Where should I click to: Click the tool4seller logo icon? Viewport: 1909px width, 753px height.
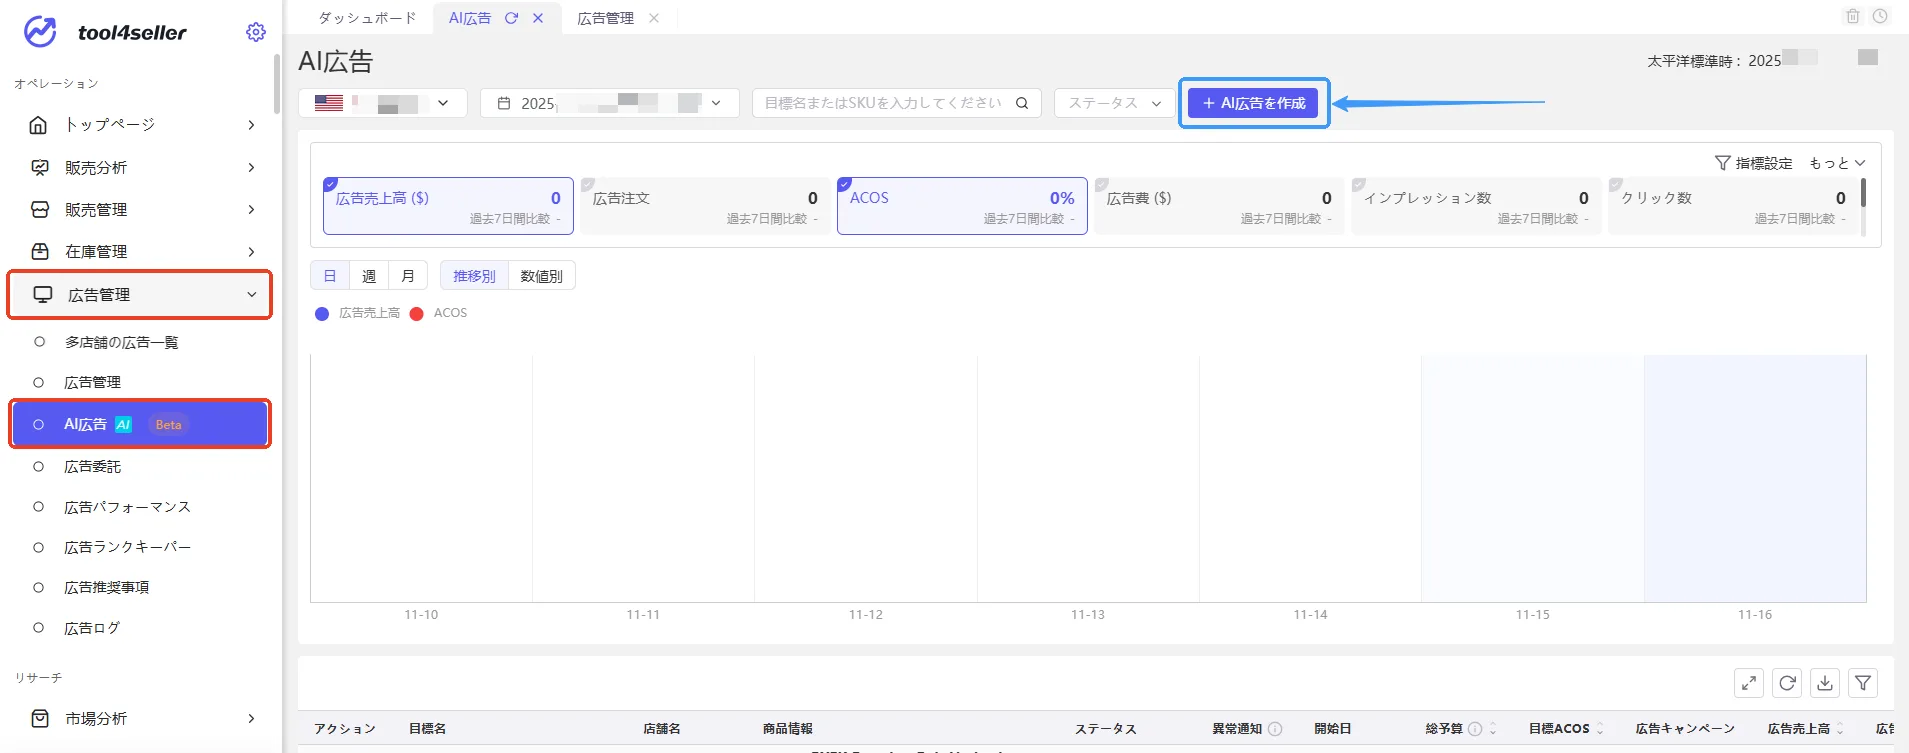tap(40, 32)
